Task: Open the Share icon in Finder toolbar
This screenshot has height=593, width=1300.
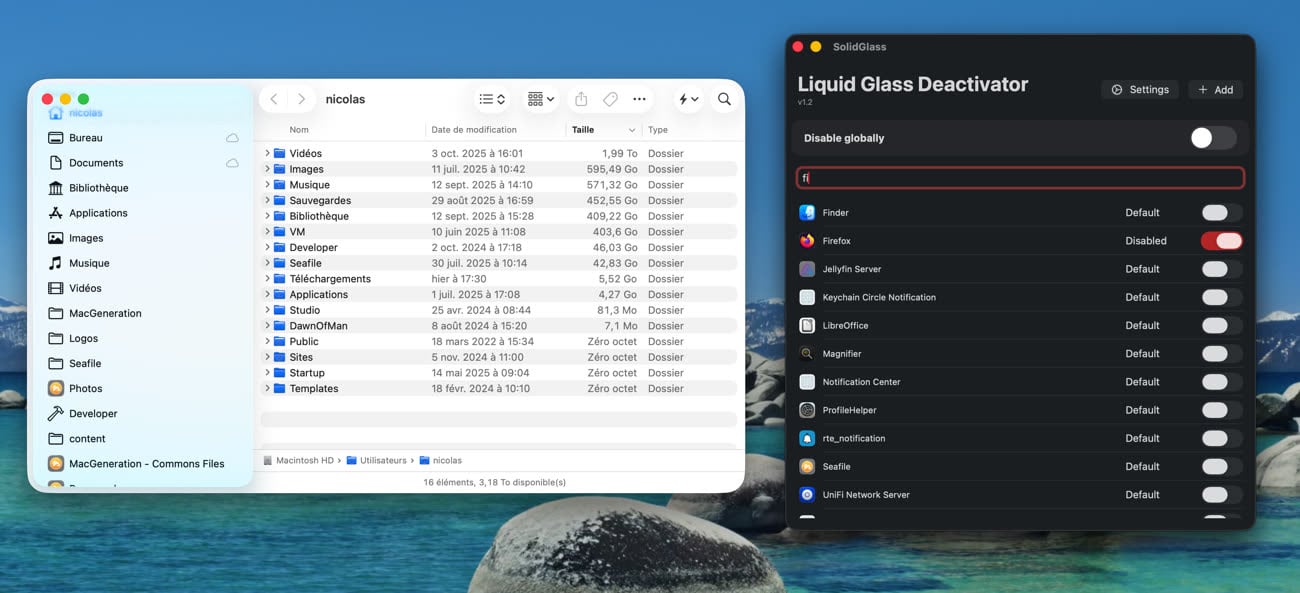Action: (581, 99)
